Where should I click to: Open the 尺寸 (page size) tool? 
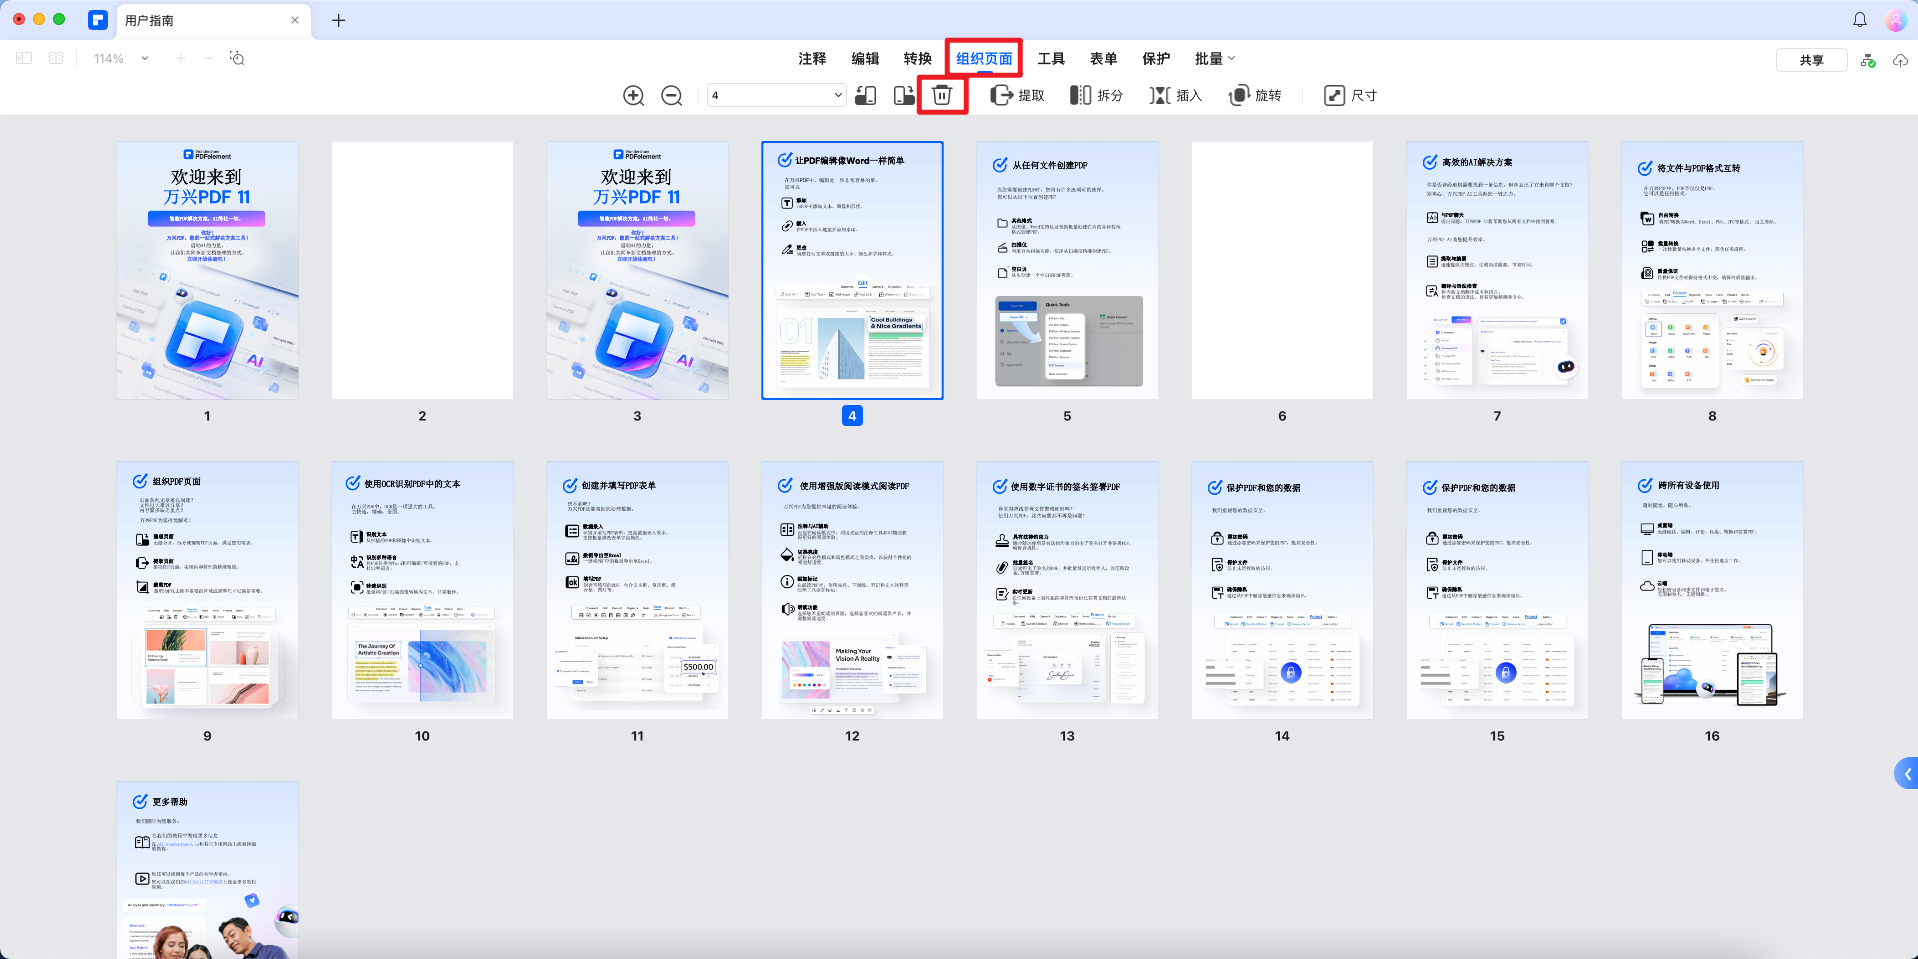point(1349,95)
